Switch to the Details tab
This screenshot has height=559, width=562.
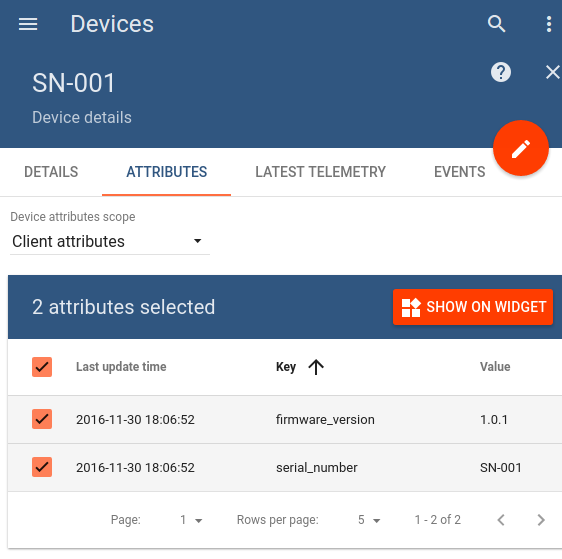point(51,172)
